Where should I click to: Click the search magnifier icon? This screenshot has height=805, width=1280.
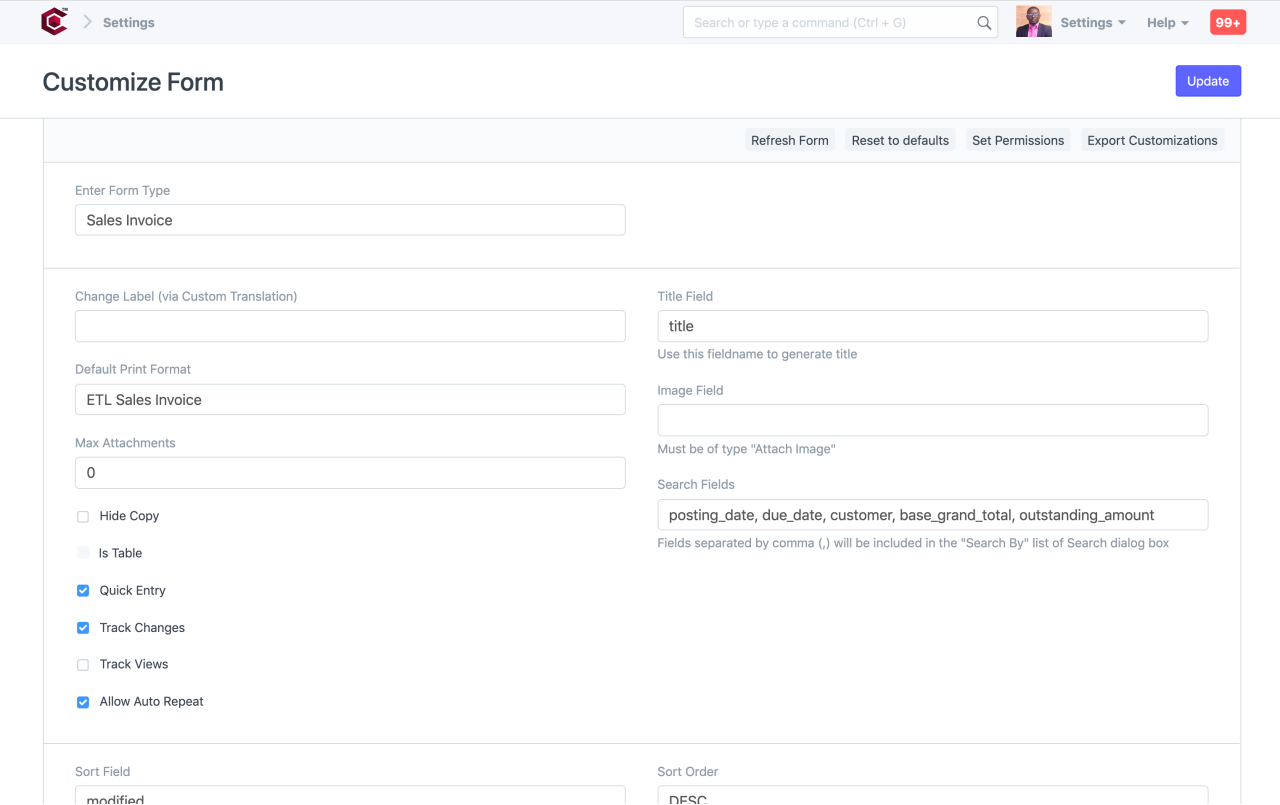[x=983, y=21]
